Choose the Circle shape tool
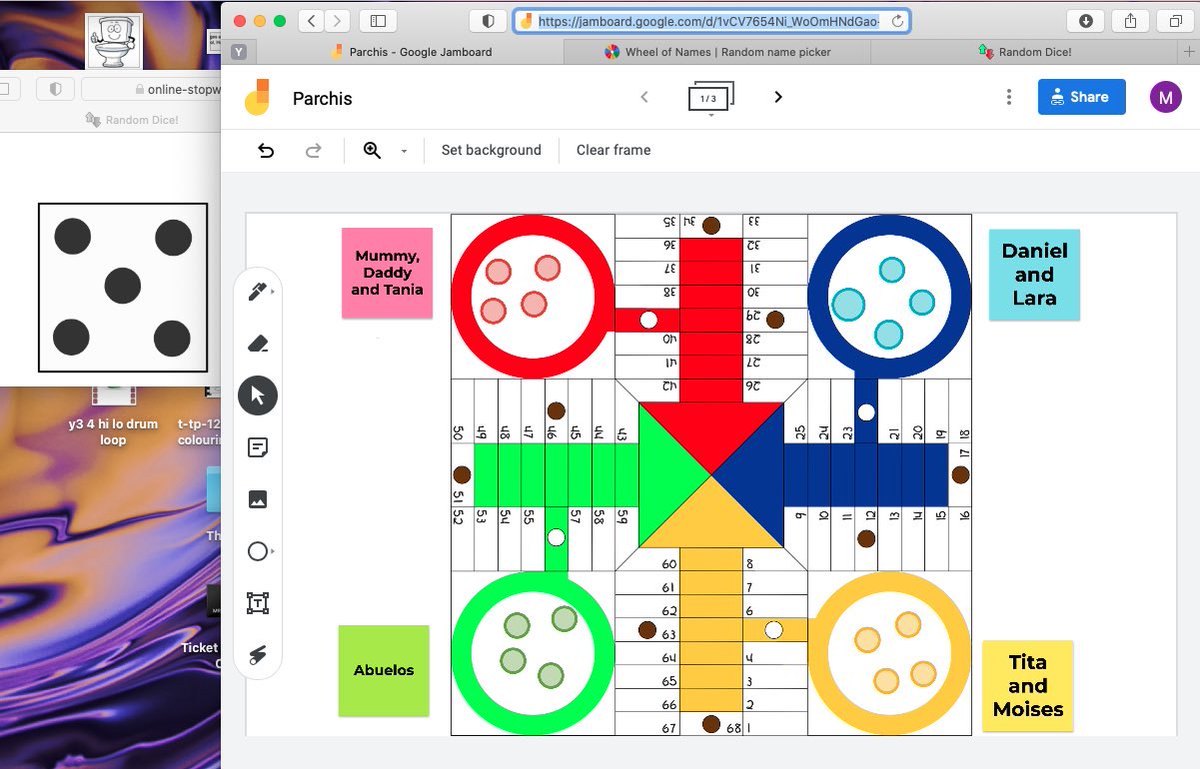Screen dimensions: 1200x769 [258, 551]
